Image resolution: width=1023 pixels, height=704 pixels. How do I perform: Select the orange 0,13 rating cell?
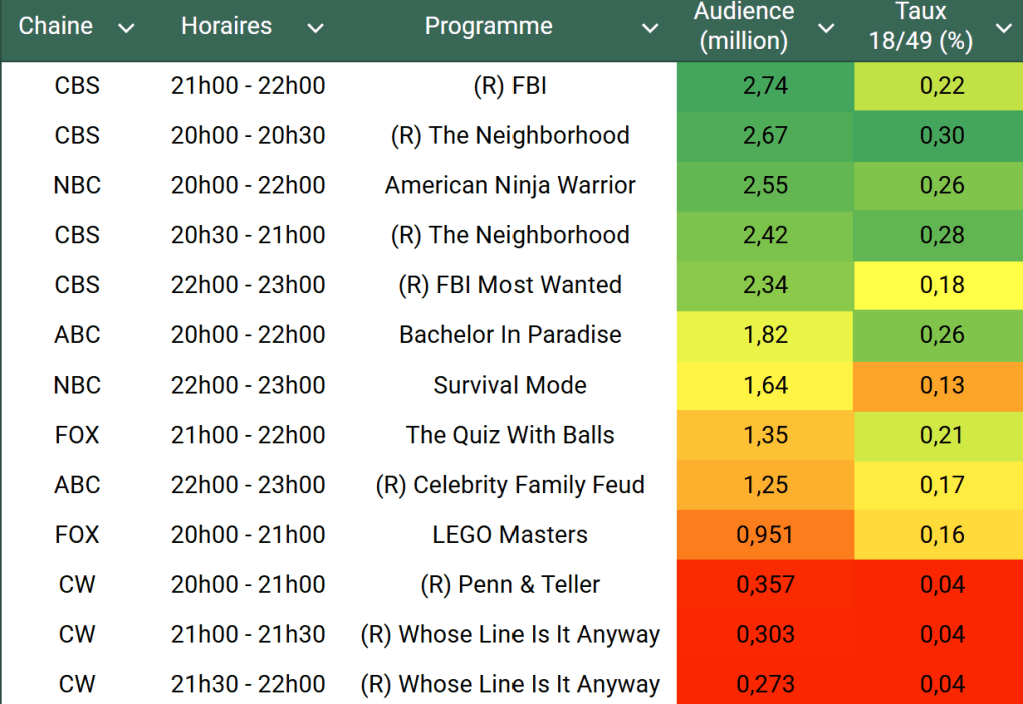pos(942,385)
